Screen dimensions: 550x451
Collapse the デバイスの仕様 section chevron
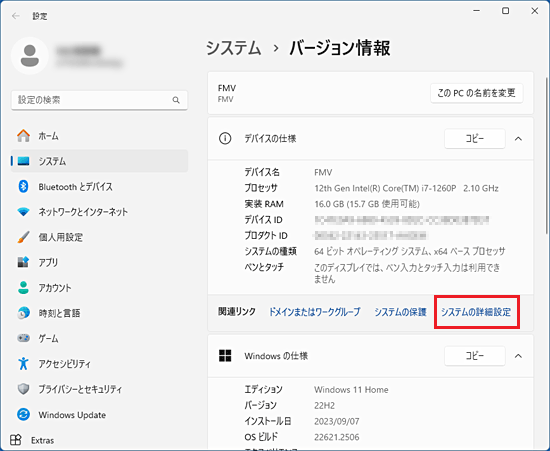coord(518,139)
